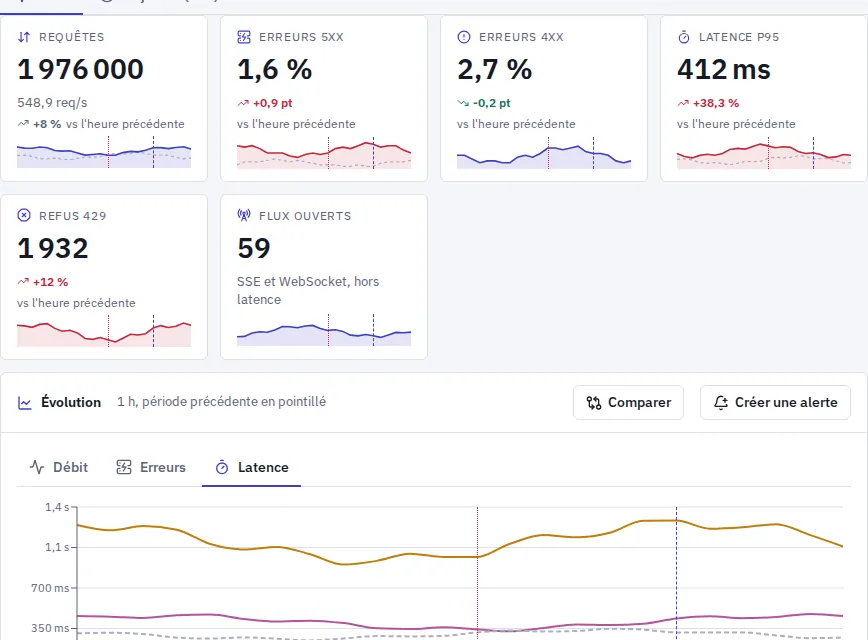Click the trend-down arrow beside -0,2 pt
The image size is (868, 640).
[x=463, y=103]
